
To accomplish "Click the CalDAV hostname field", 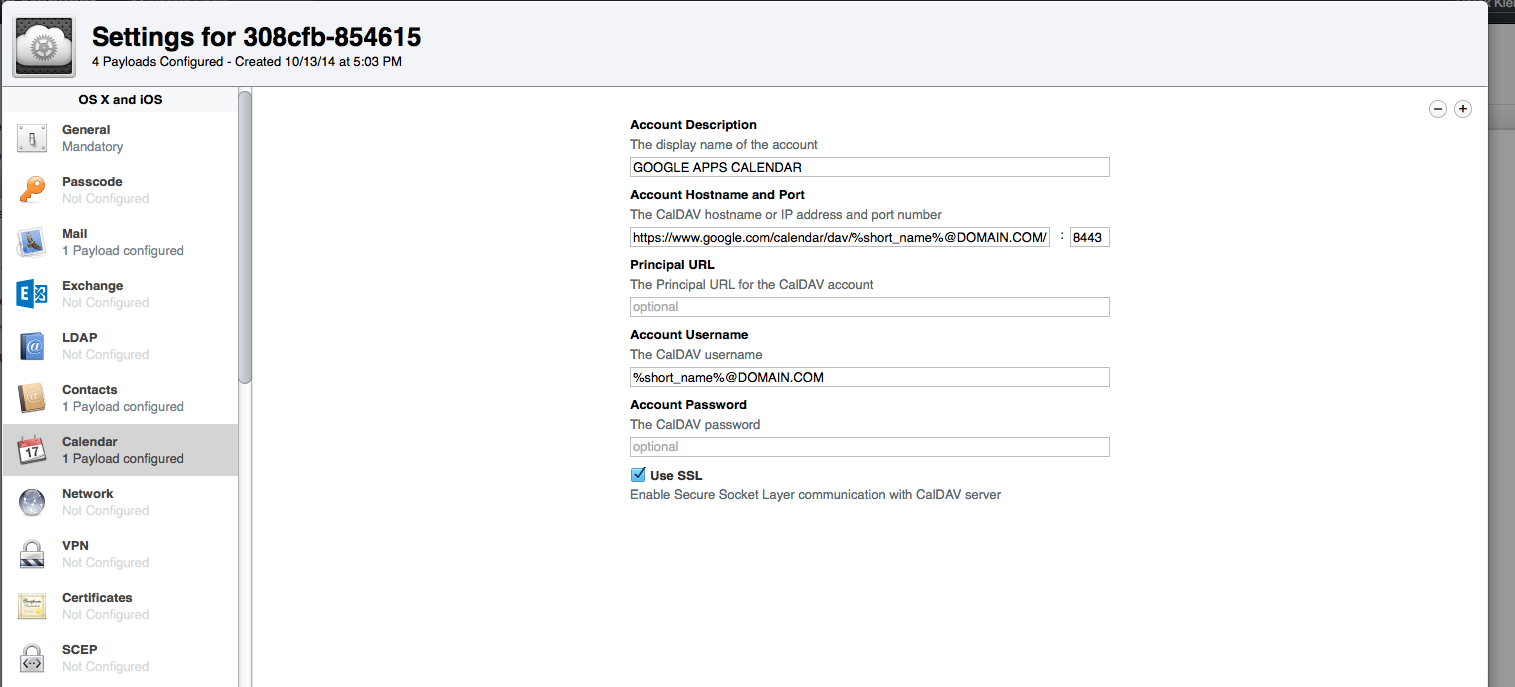I will click(x=839, y=237).
